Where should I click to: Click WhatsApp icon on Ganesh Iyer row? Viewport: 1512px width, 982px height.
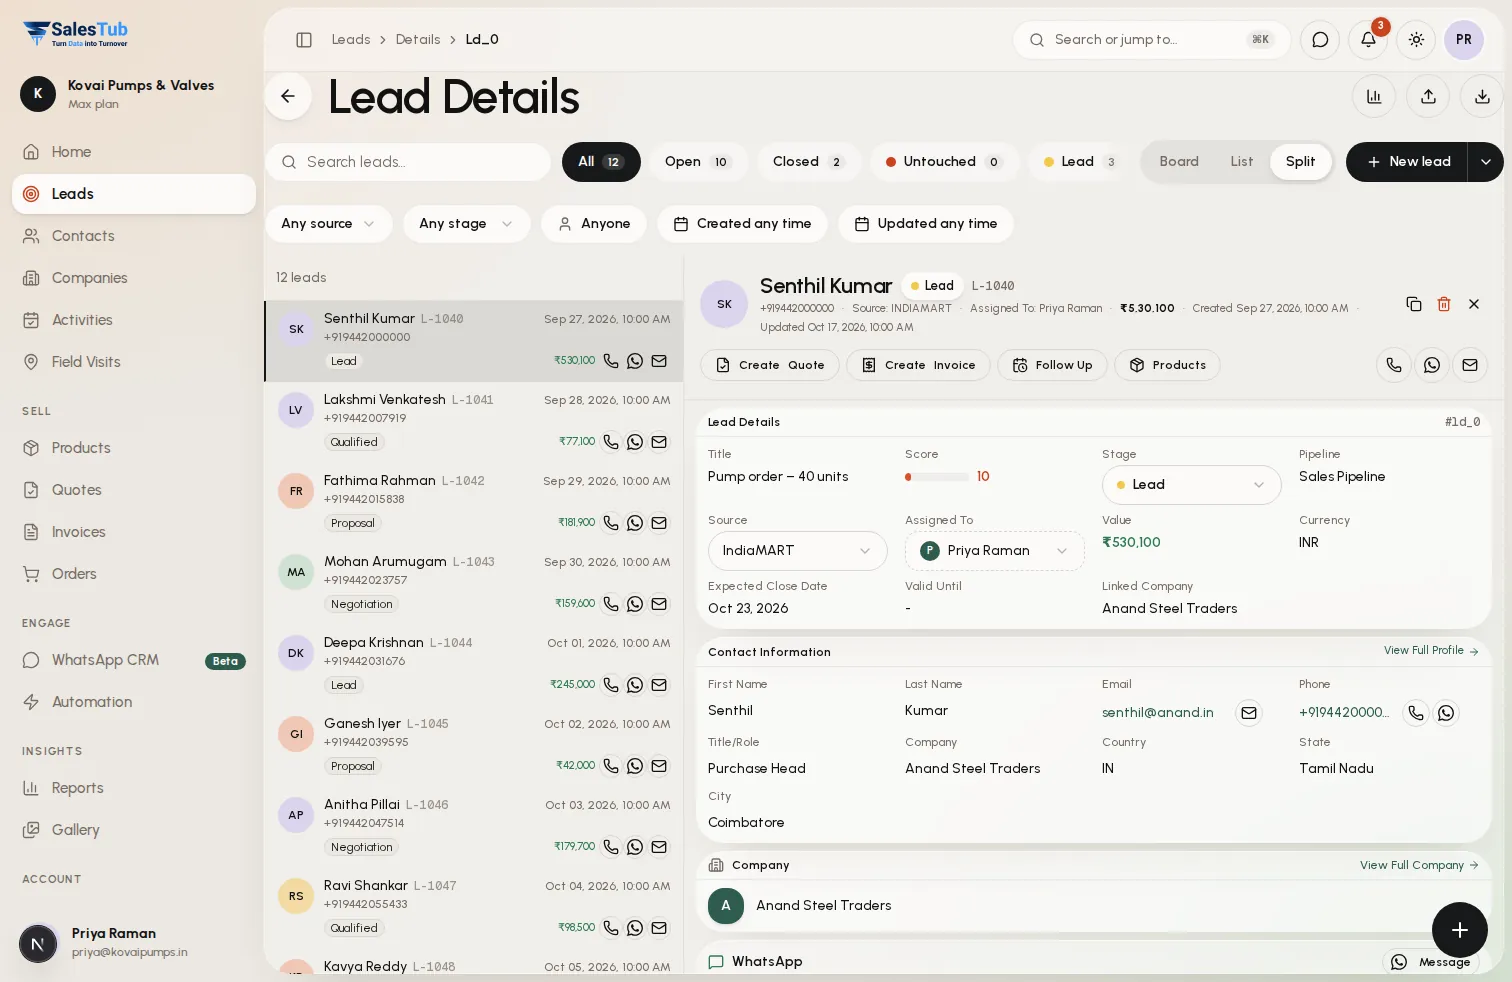click(x=635, y=766)
